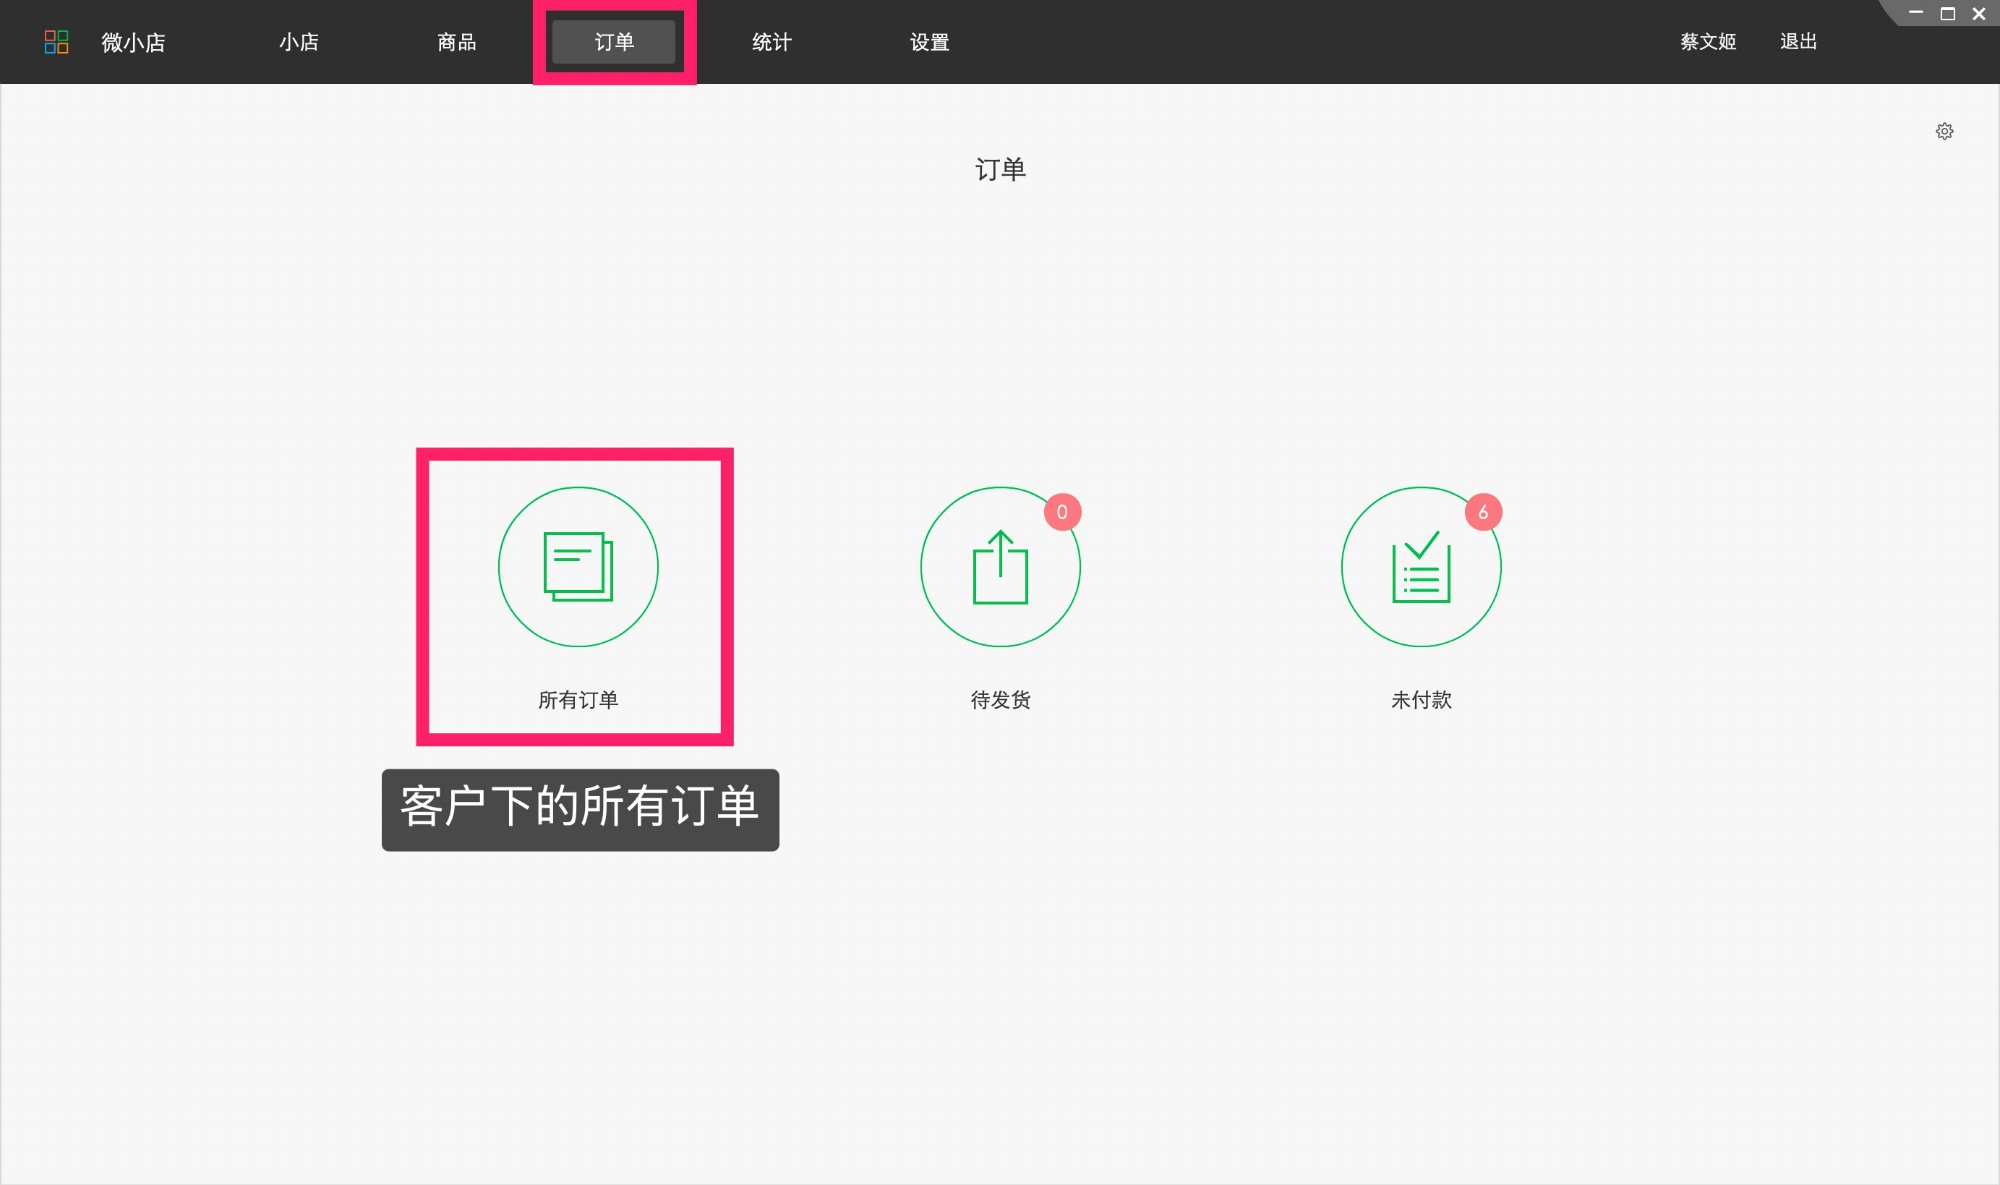This screenshot has width=2000, height=1185.
Task: Click the checklist icon above 未付款
Action: pyautogui.click(x=1421, y=566)
